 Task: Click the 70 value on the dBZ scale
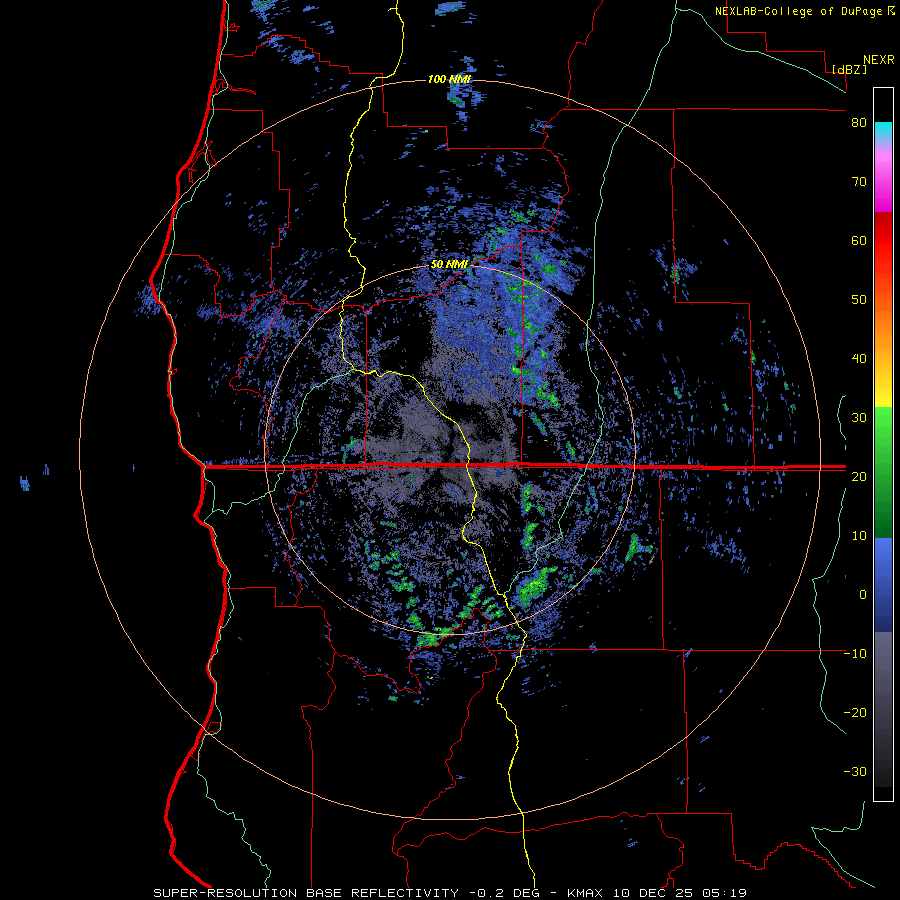(x=859, y=182)
